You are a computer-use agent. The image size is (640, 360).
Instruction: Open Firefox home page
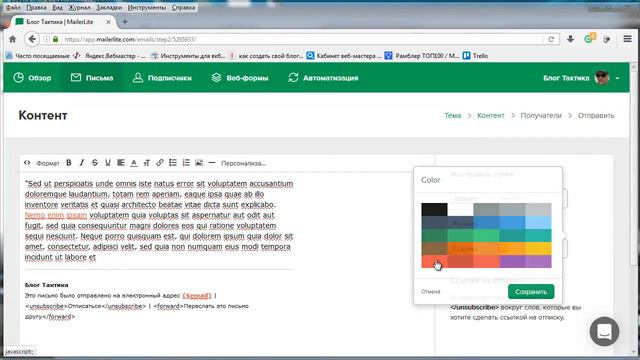point(13,39)
